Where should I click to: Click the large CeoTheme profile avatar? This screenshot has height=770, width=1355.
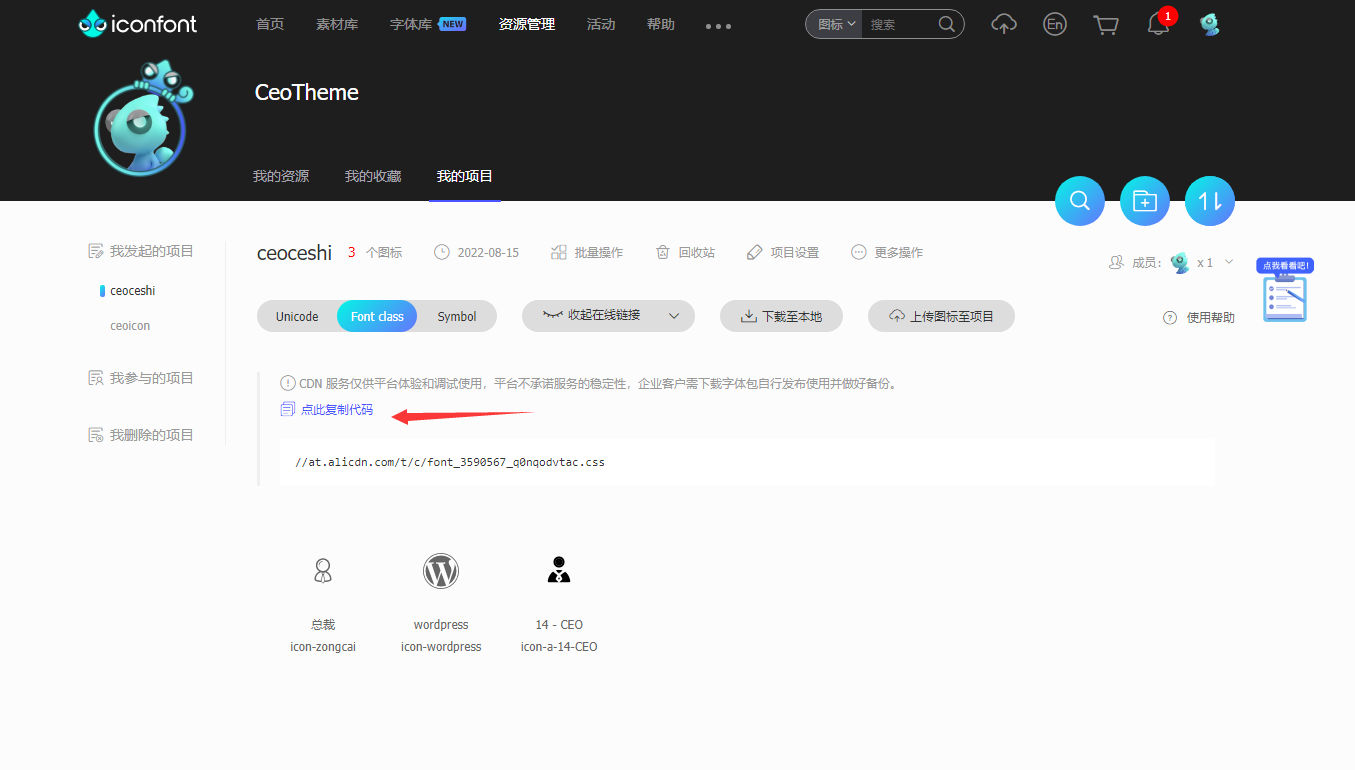click(x=141, y=120)
